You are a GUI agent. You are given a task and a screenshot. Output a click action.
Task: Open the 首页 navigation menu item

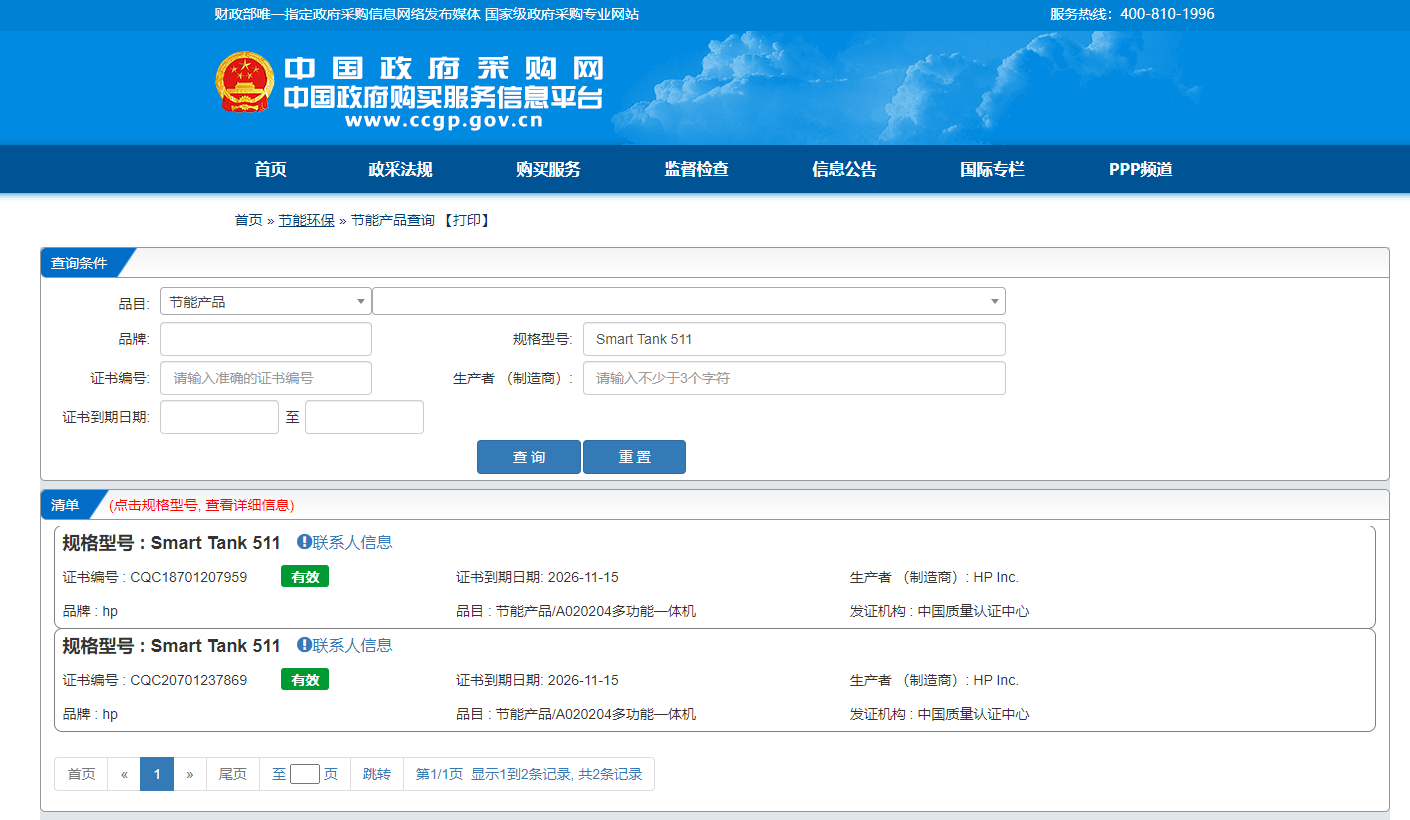[270, 170]
